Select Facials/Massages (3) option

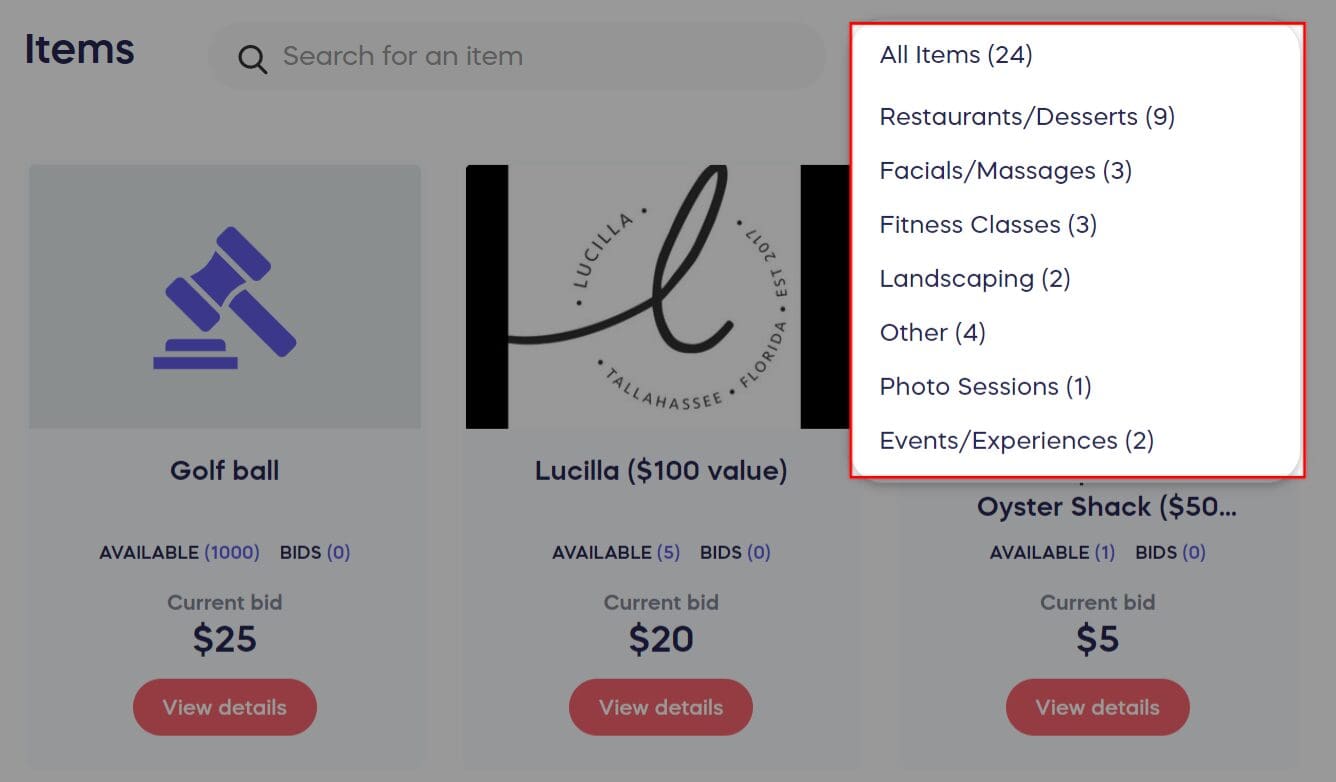click(1005, 171)
